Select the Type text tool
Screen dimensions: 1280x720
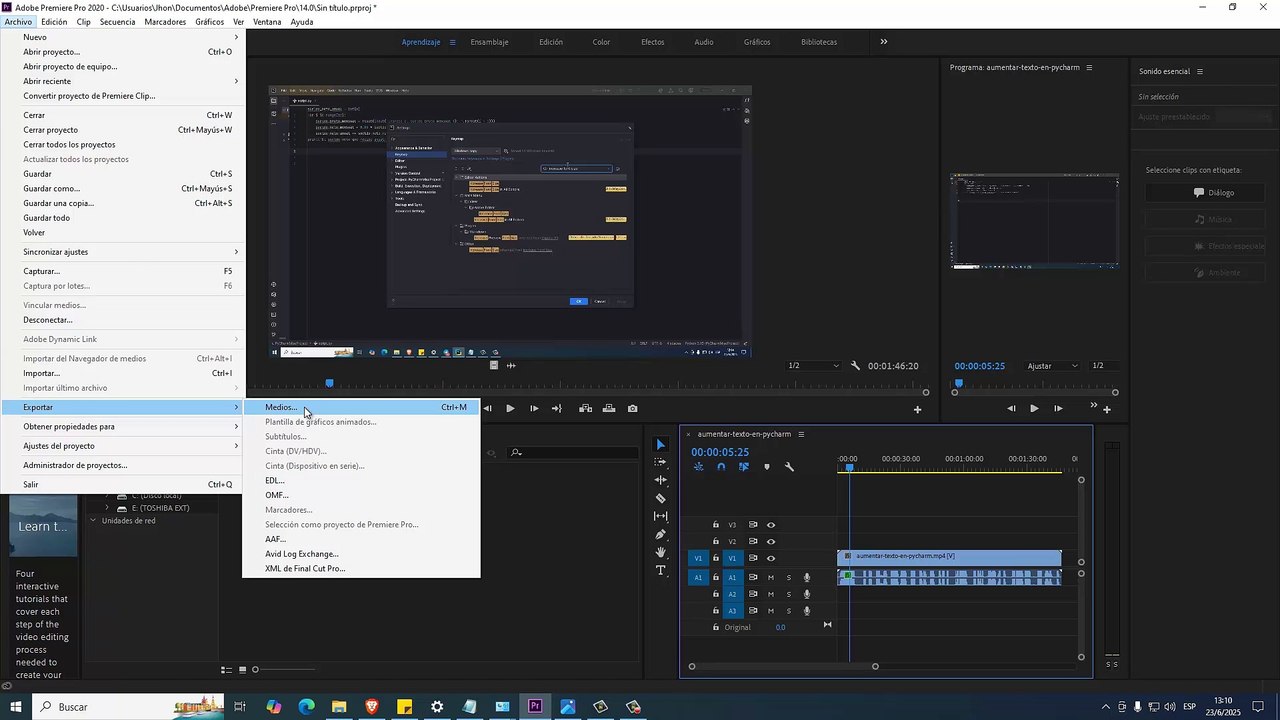click(x=660, y=570)
